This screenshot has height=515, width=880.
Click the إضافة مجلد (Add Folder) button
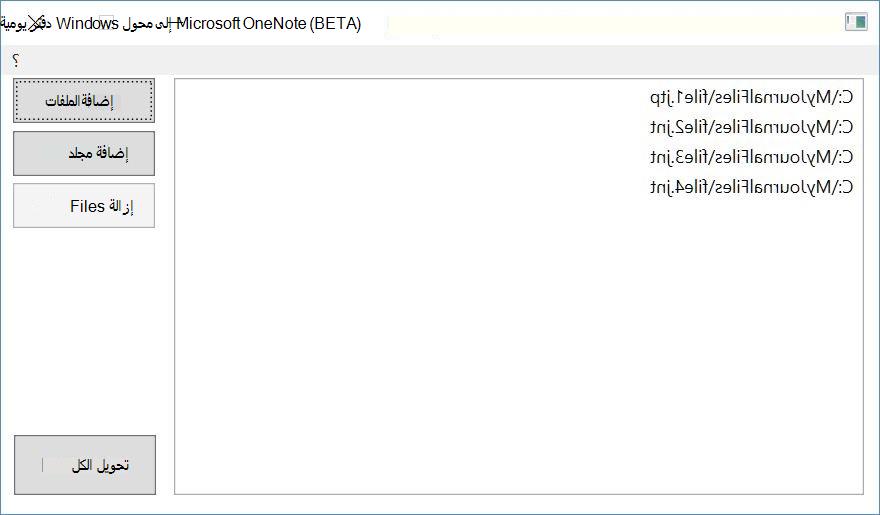(84, 154)
